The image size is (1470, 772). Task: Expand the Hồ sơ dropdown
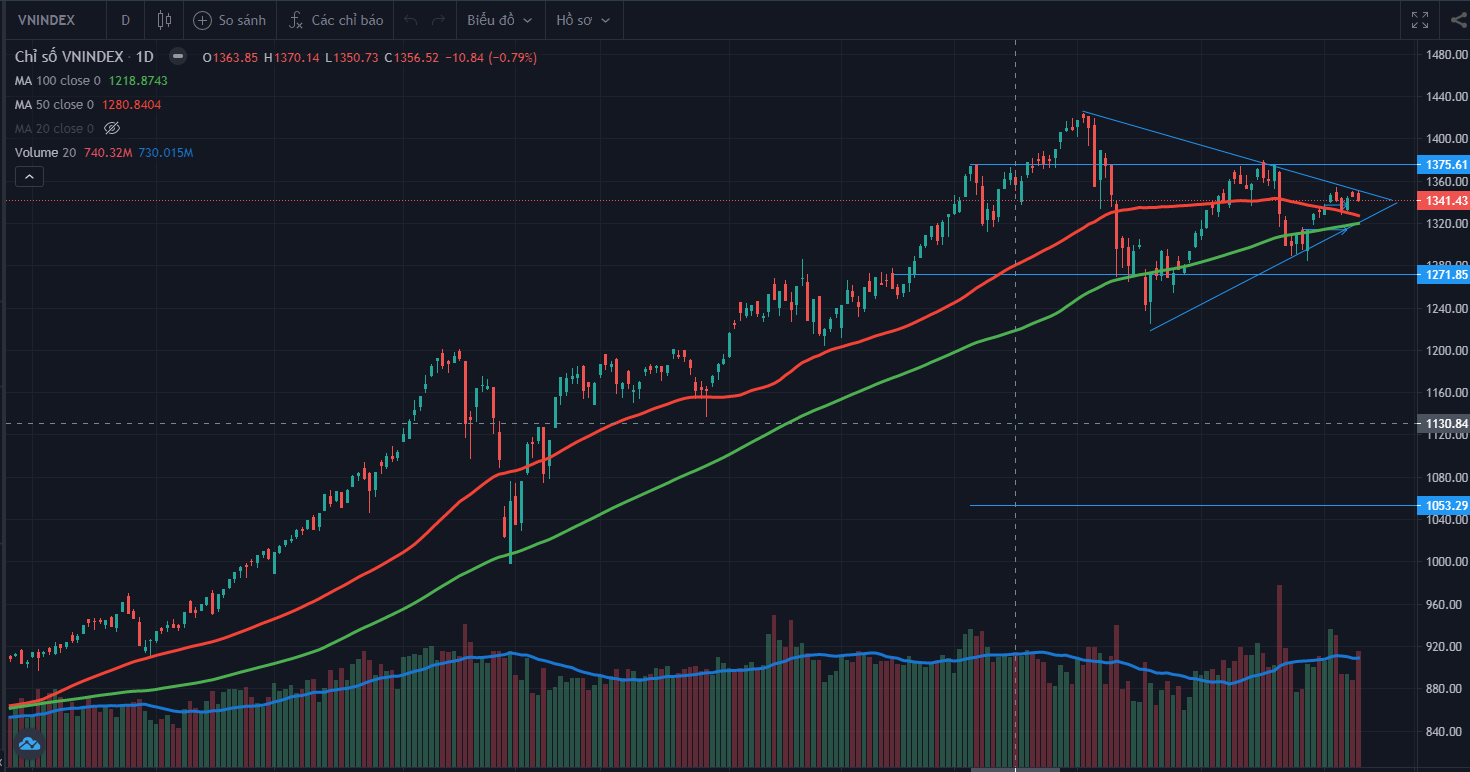(584, 20)
